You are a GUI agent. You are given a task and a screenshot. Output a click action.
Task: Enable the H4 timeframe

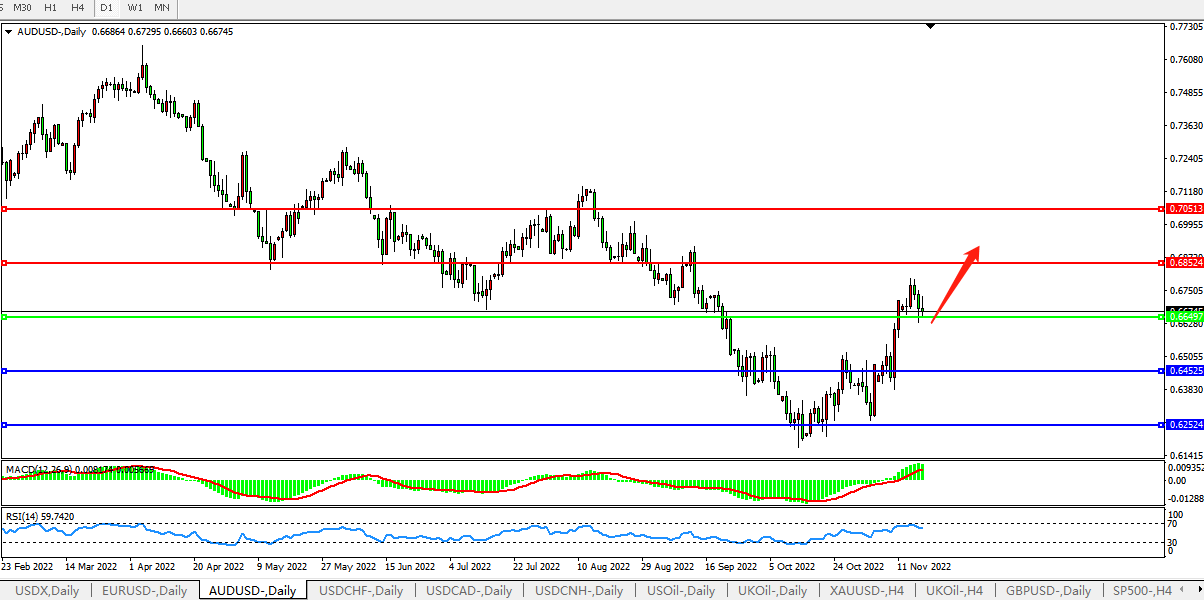[x=77, y=8]
